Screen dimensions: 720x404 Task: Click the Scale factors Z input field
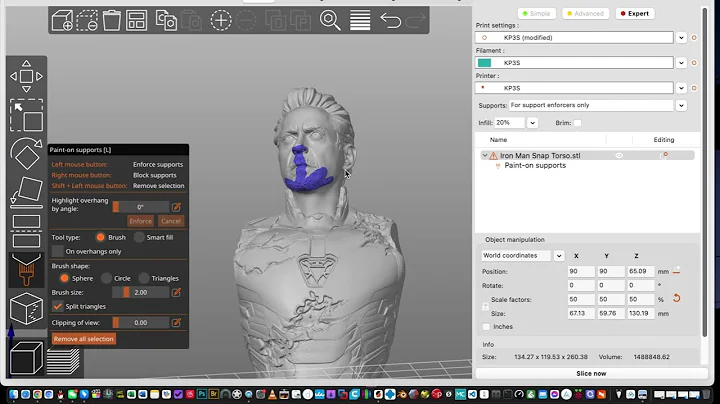coord(641,299)
